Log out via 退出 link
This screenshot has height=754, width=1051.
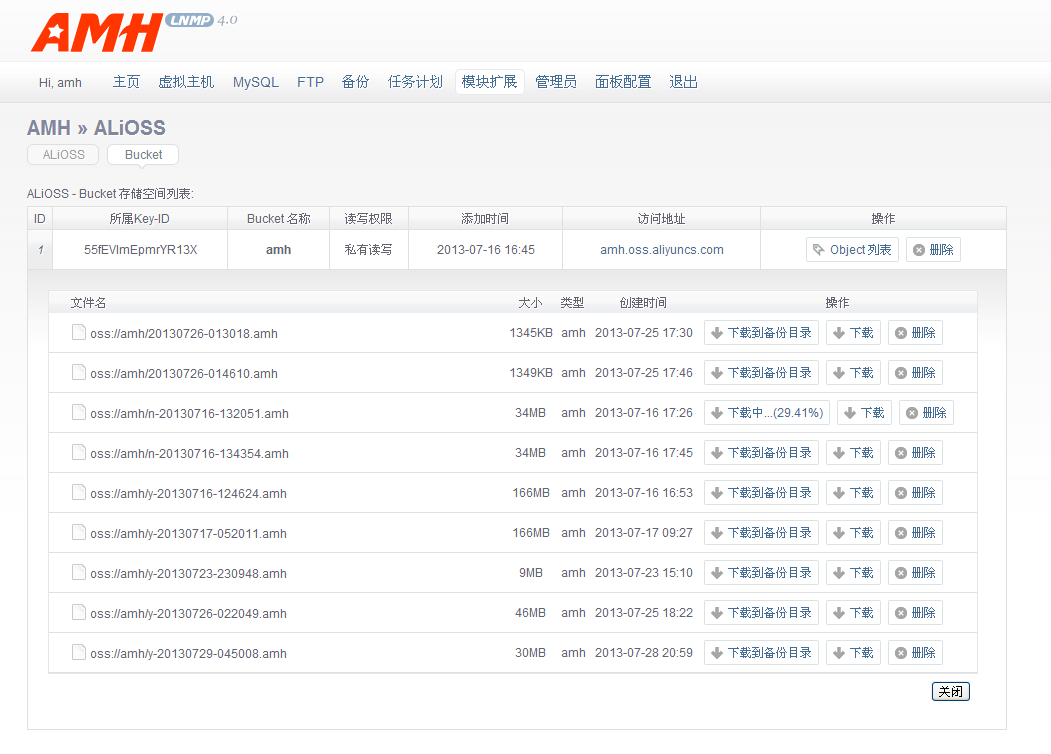(683, 82)
